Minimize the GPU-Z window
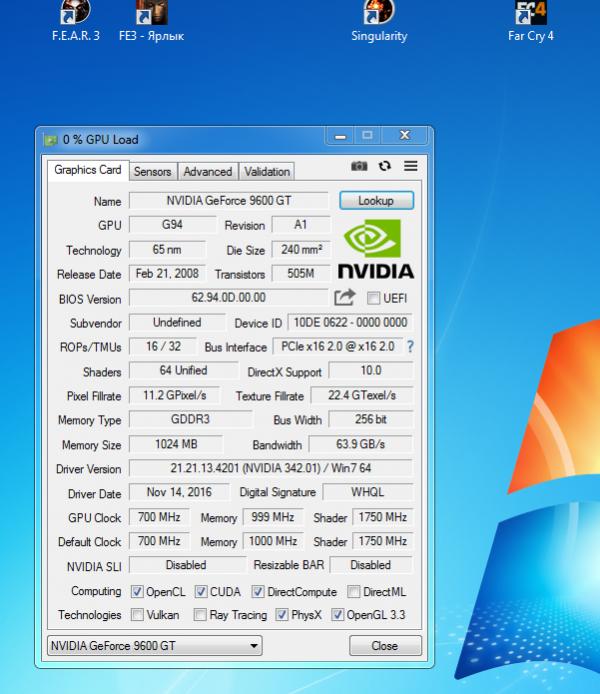This screenshot has width=600, height=694. coord(340,136)
